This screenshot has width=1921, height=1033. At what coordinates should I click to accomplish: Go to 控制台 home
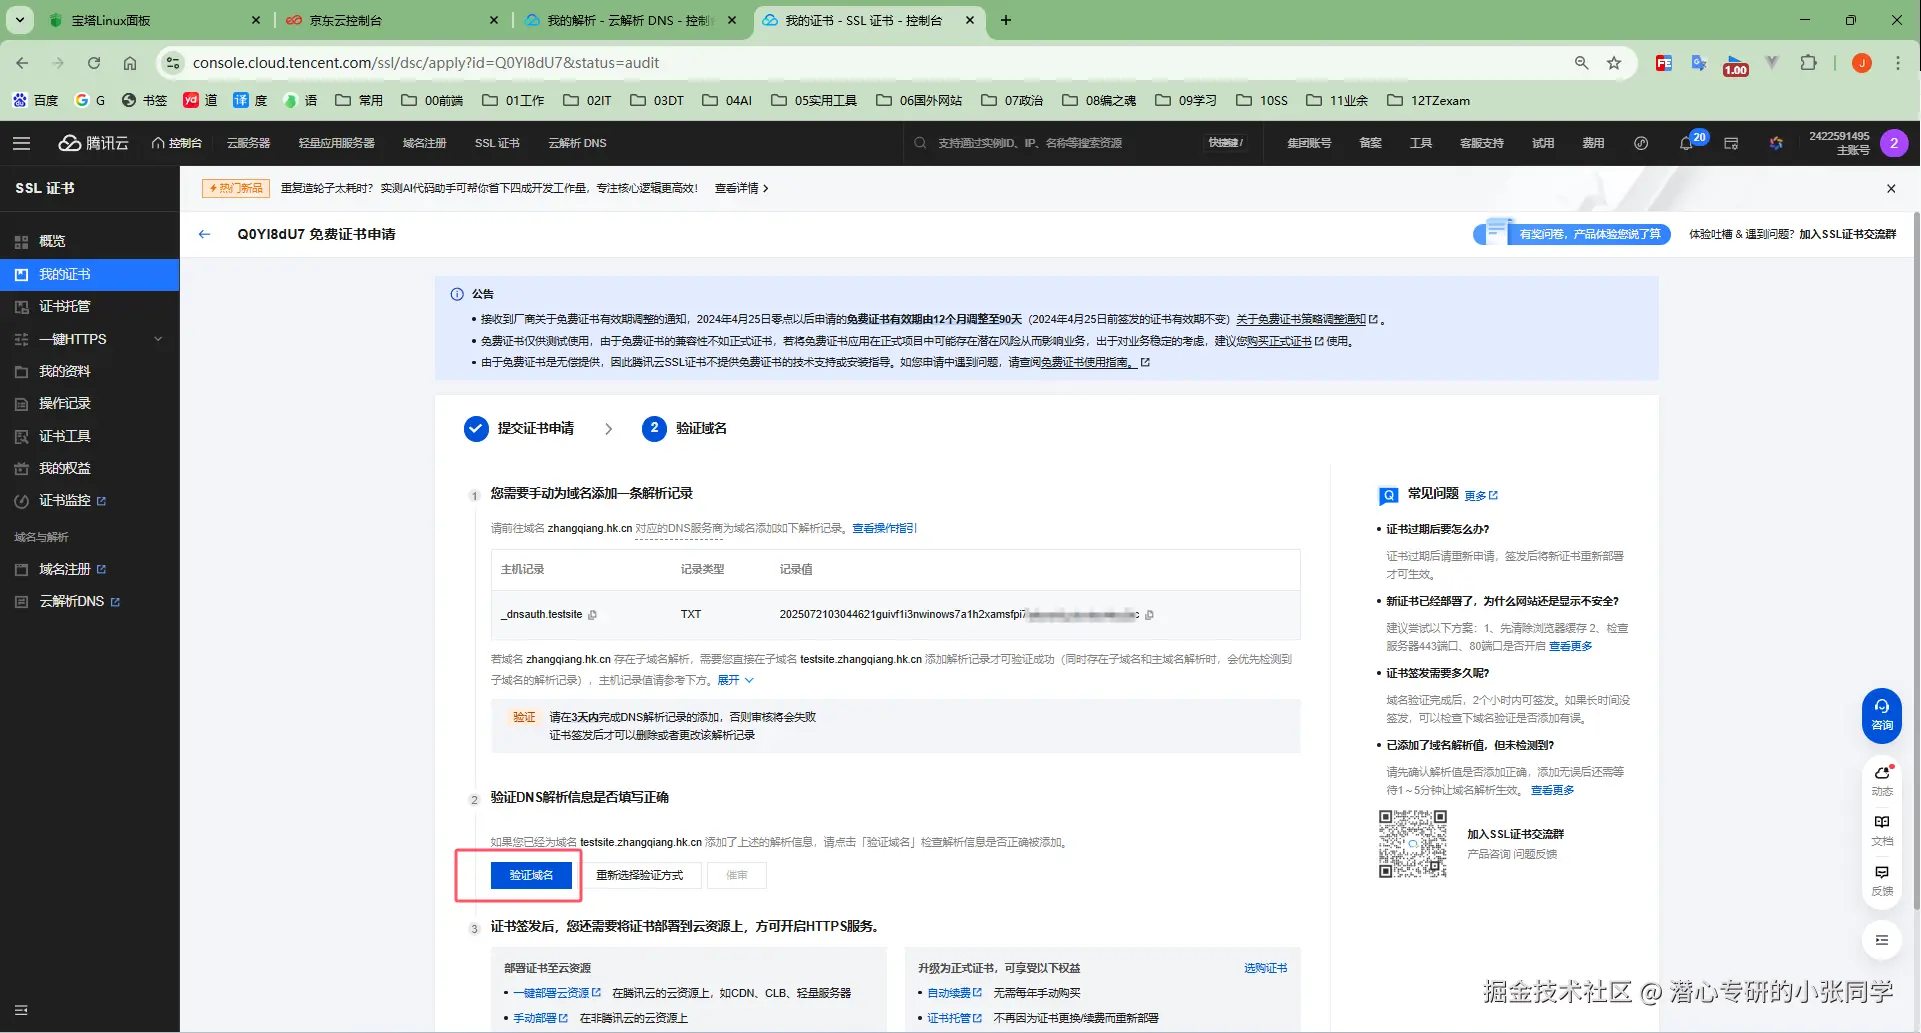[177, 143]
